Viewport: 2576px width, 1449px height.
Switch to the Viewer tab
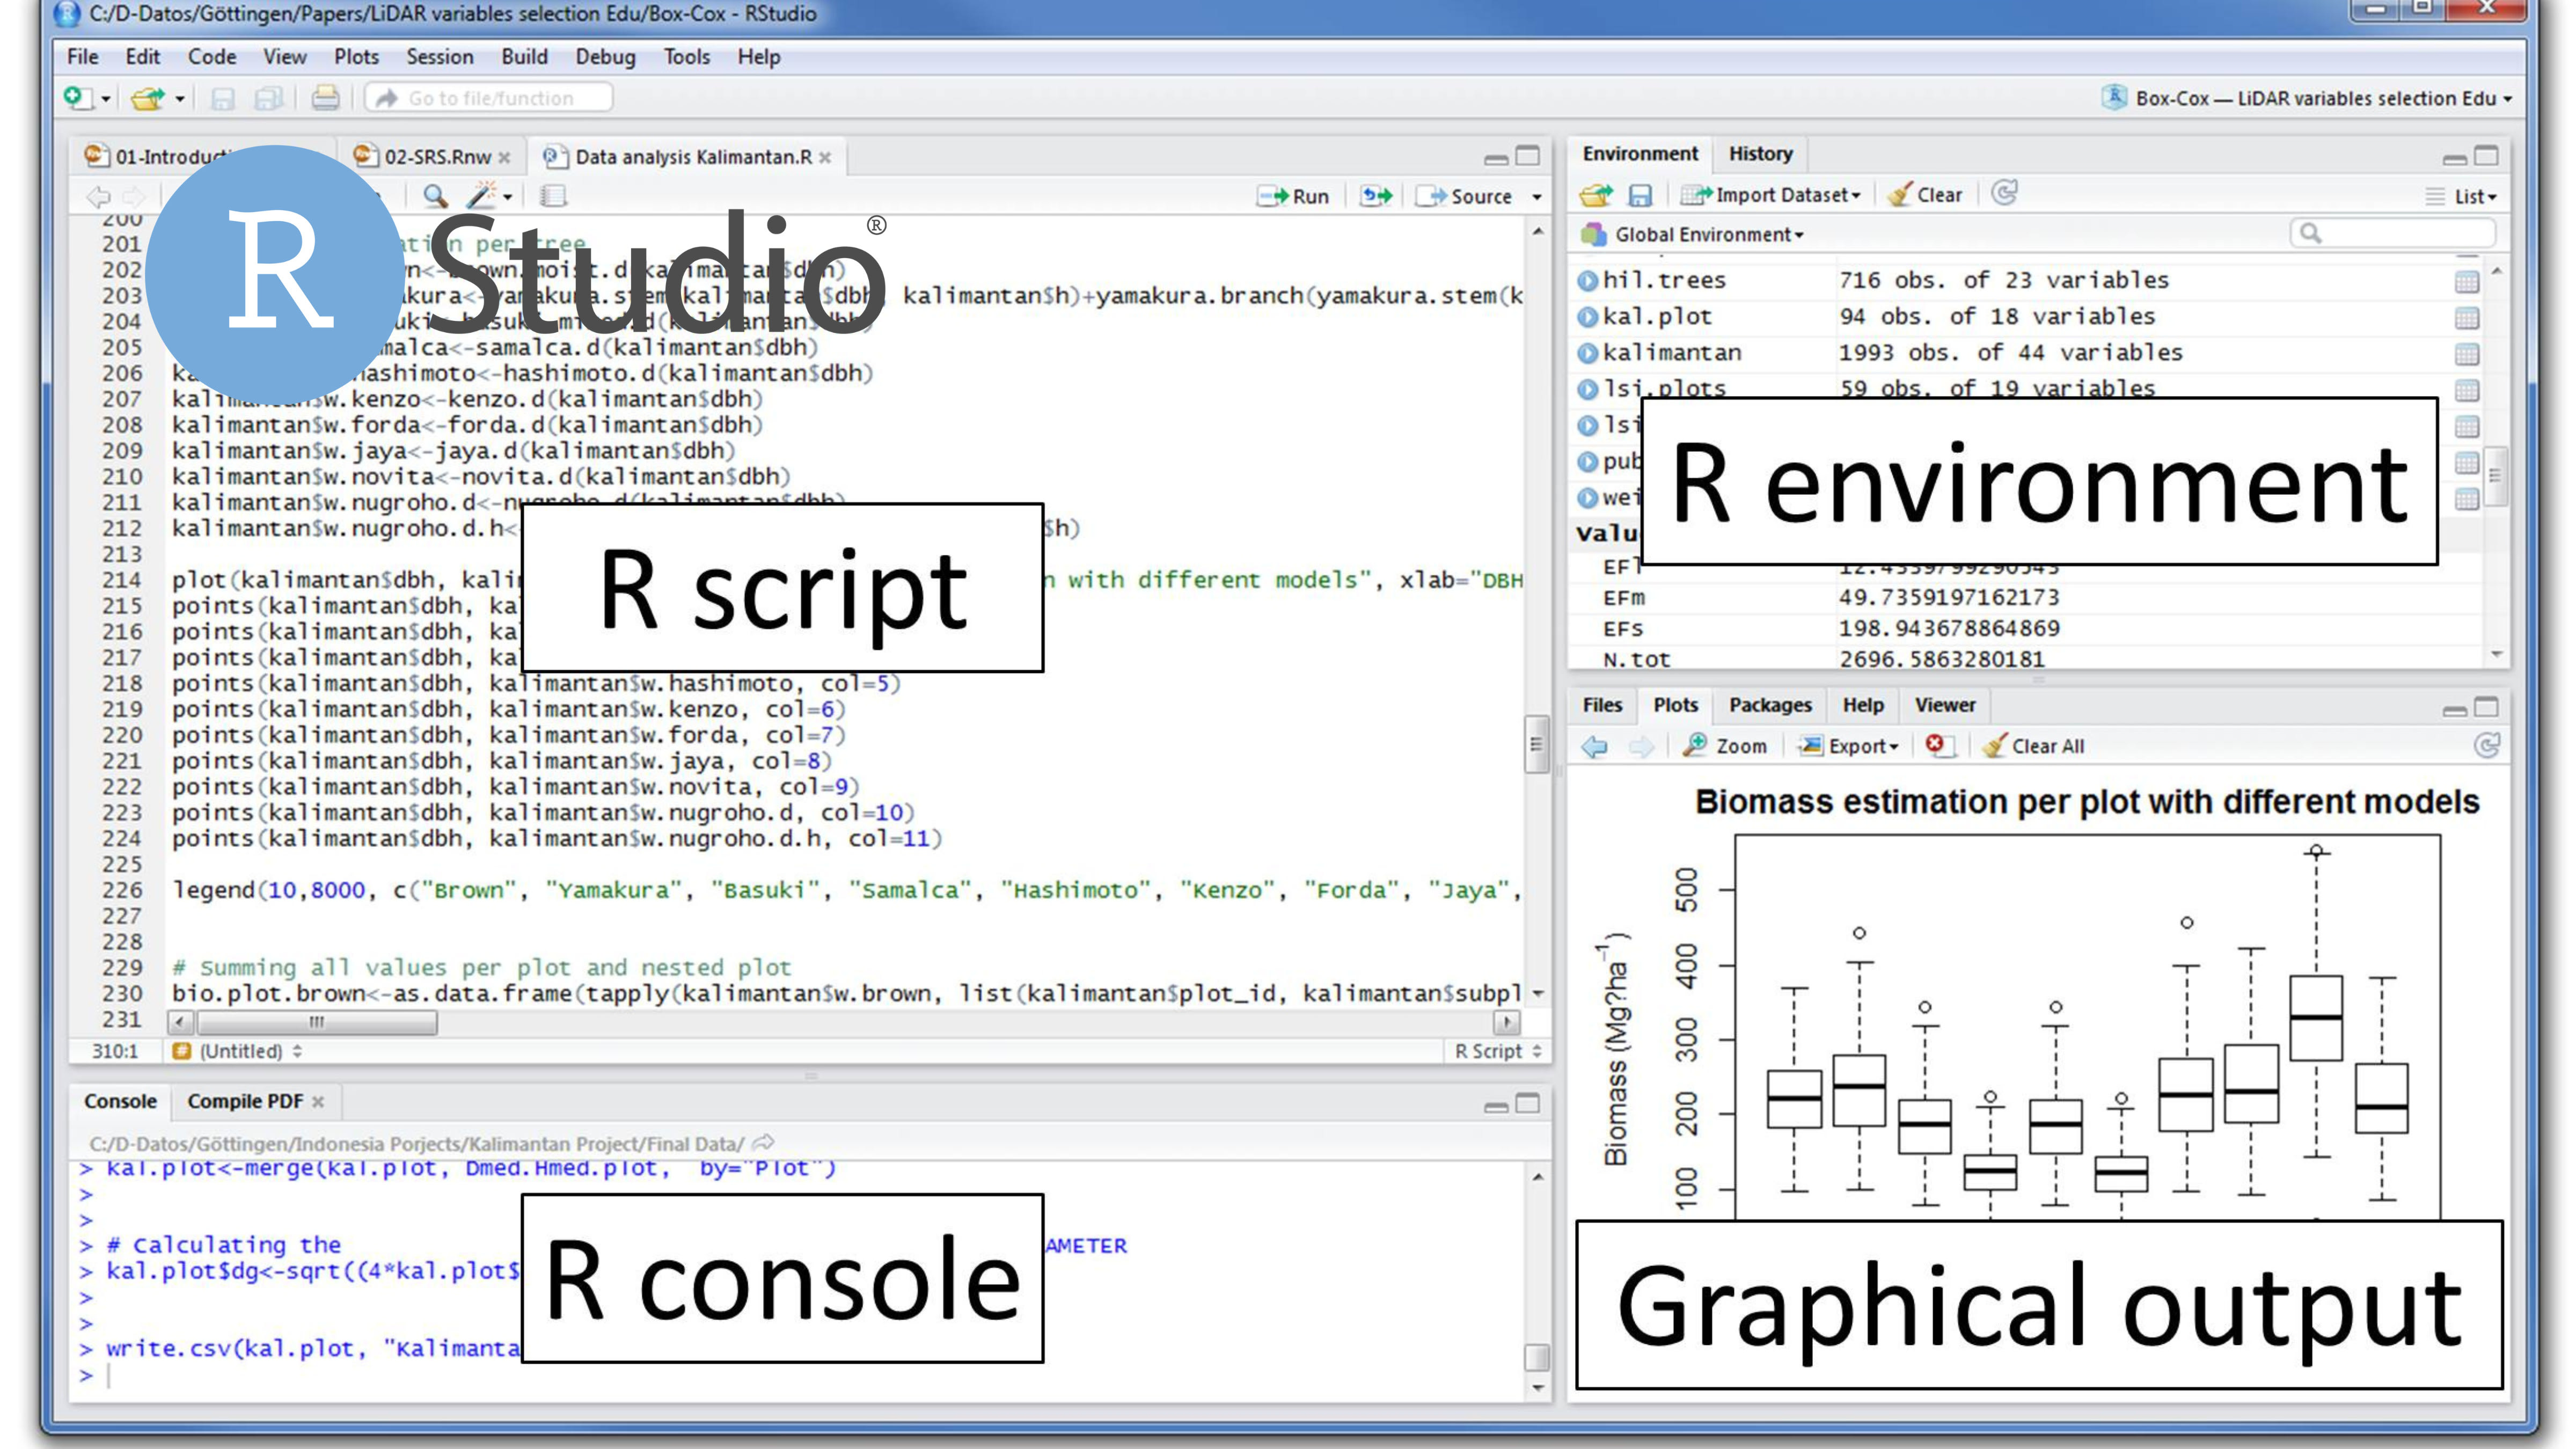point(1944,705)
